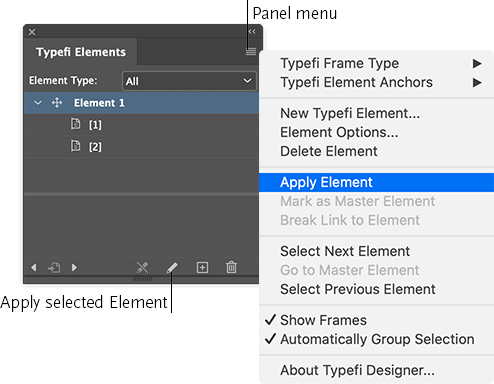This screenshot has width=494, height=384.
Task: Click the Go to Master Element icon
Action: pos(54,267)
